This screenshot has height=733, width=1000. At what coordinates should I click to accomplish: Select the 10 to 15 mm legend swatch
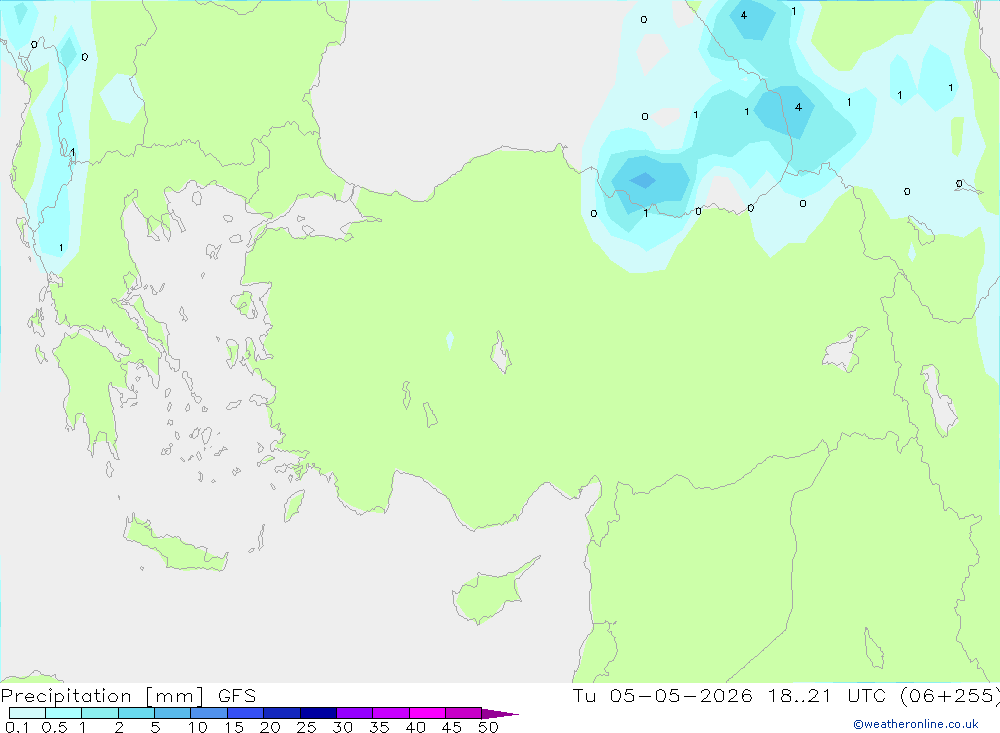209,713
